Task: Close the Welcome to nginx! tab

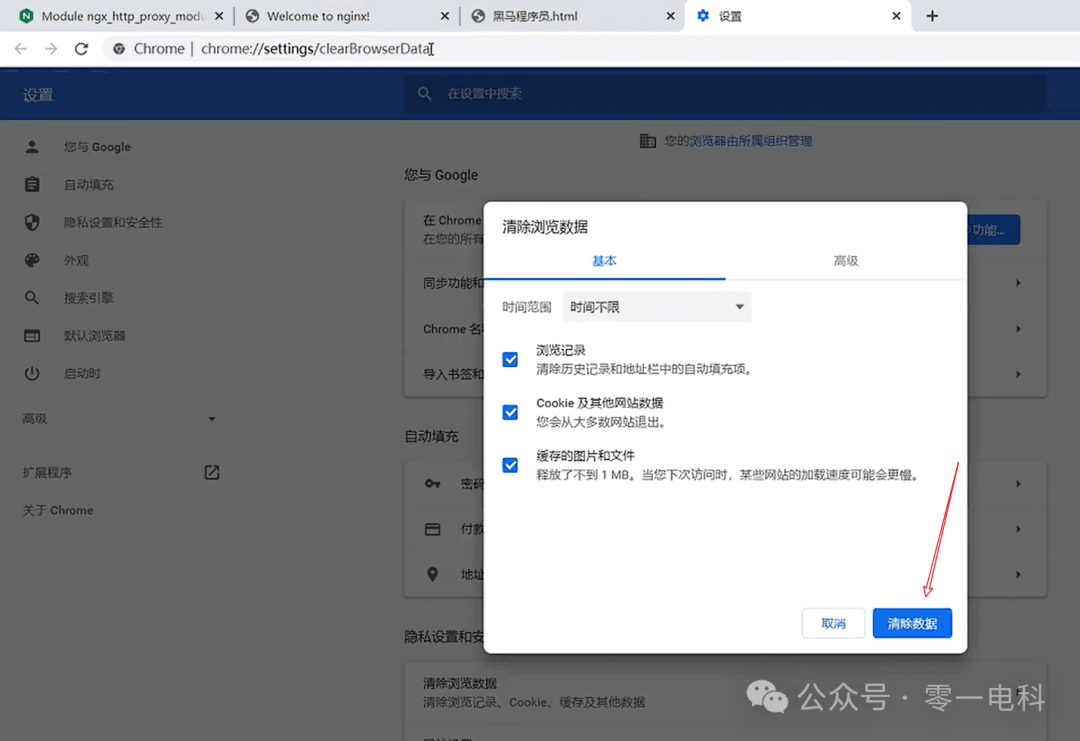Action: tap(444, 16)
